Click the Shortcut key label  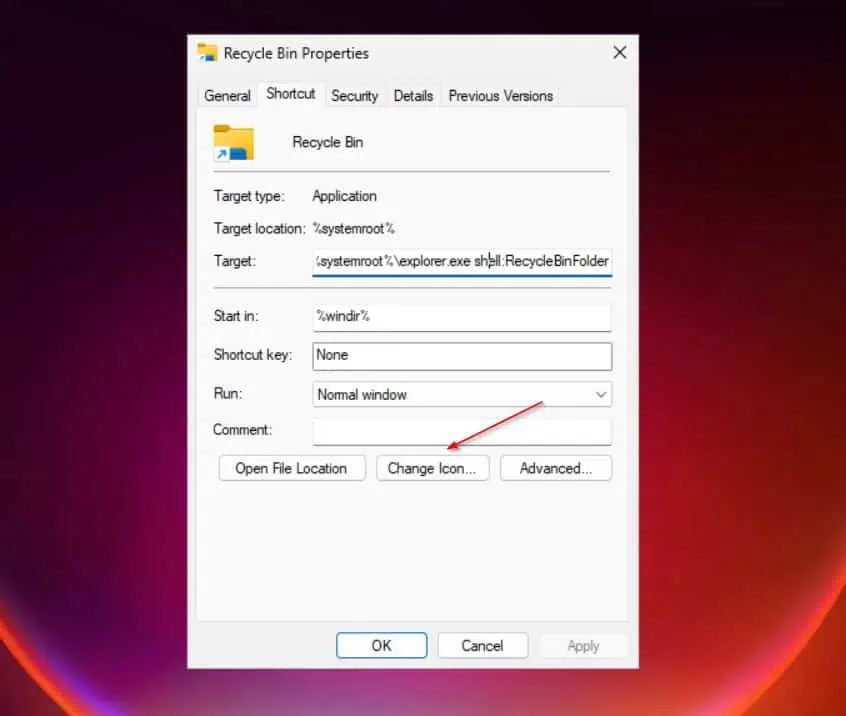(253, 354)
